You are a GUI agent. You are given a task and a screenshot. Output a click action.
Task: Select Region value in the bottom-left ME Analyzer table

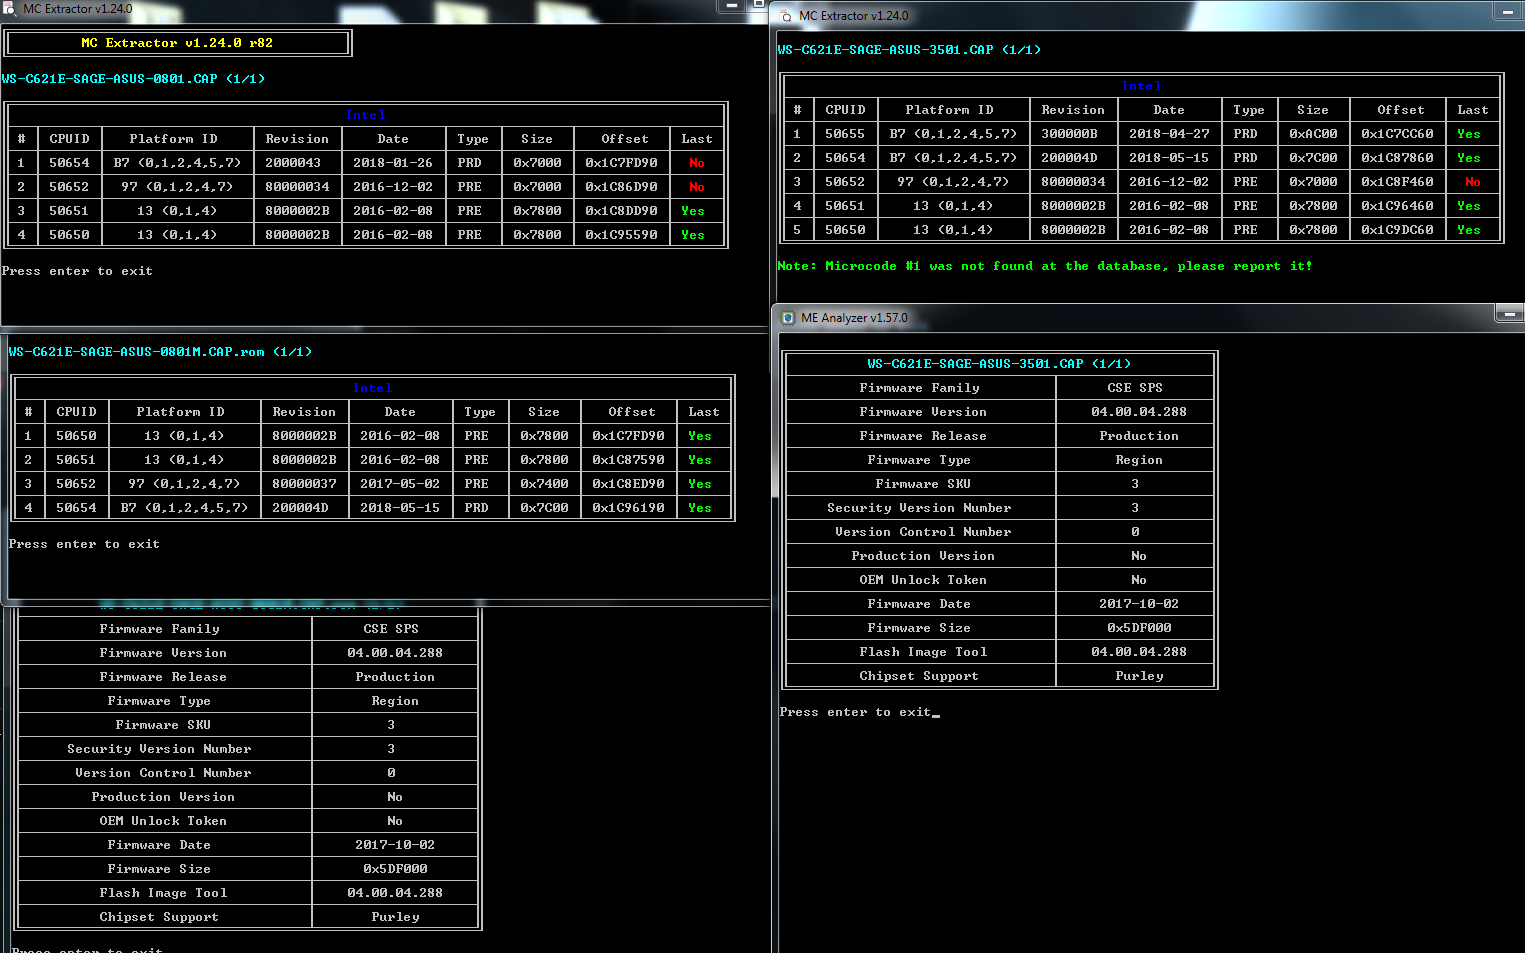point(395,701)
